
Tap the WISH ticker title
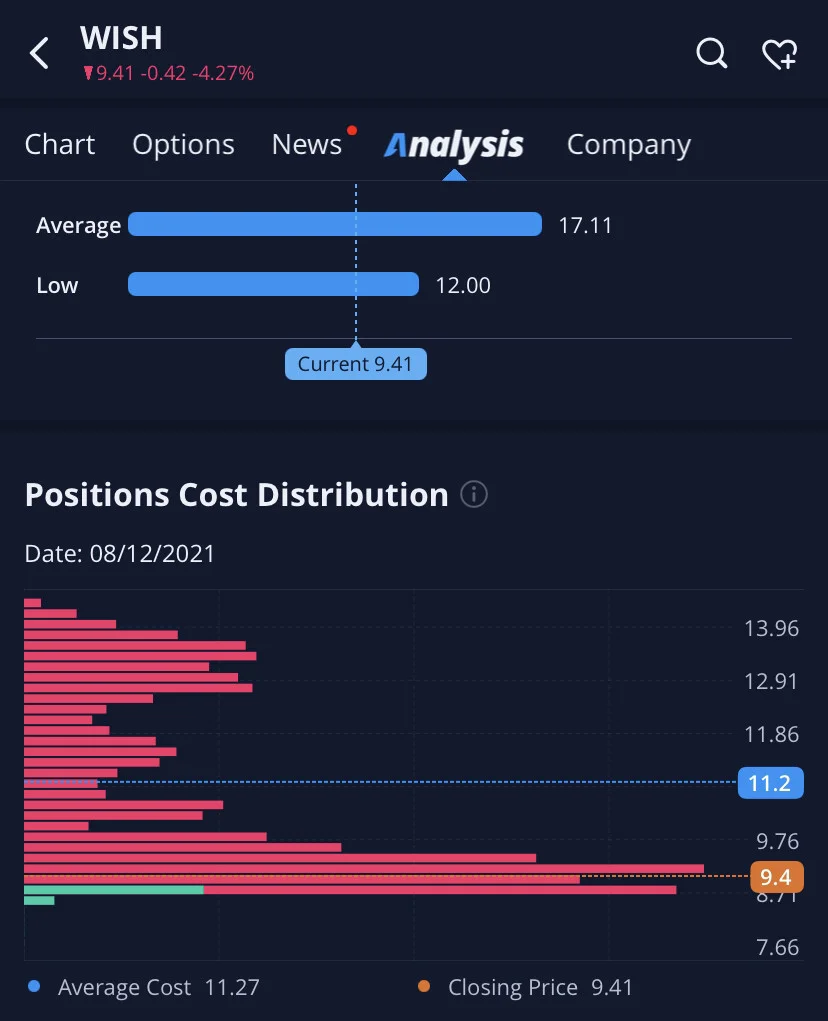click(x=121, y=38)
